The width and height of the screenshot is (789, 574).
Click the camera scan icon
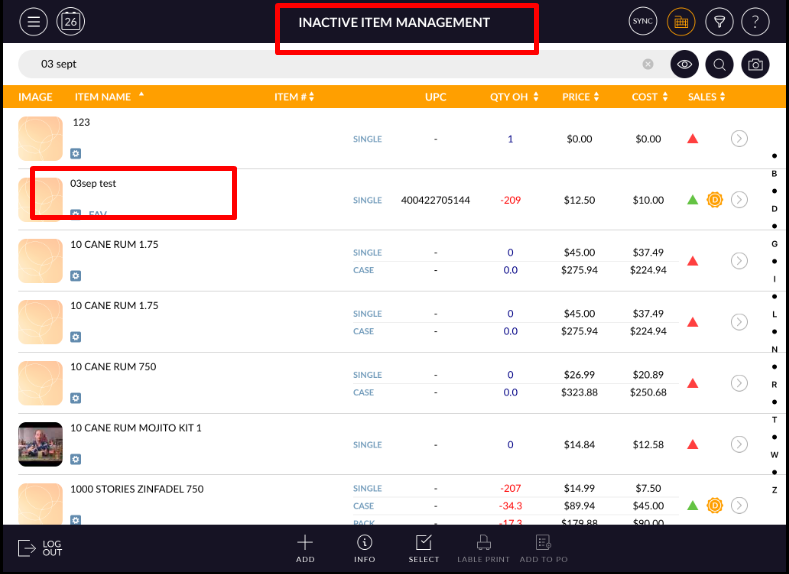pos(756,64)
